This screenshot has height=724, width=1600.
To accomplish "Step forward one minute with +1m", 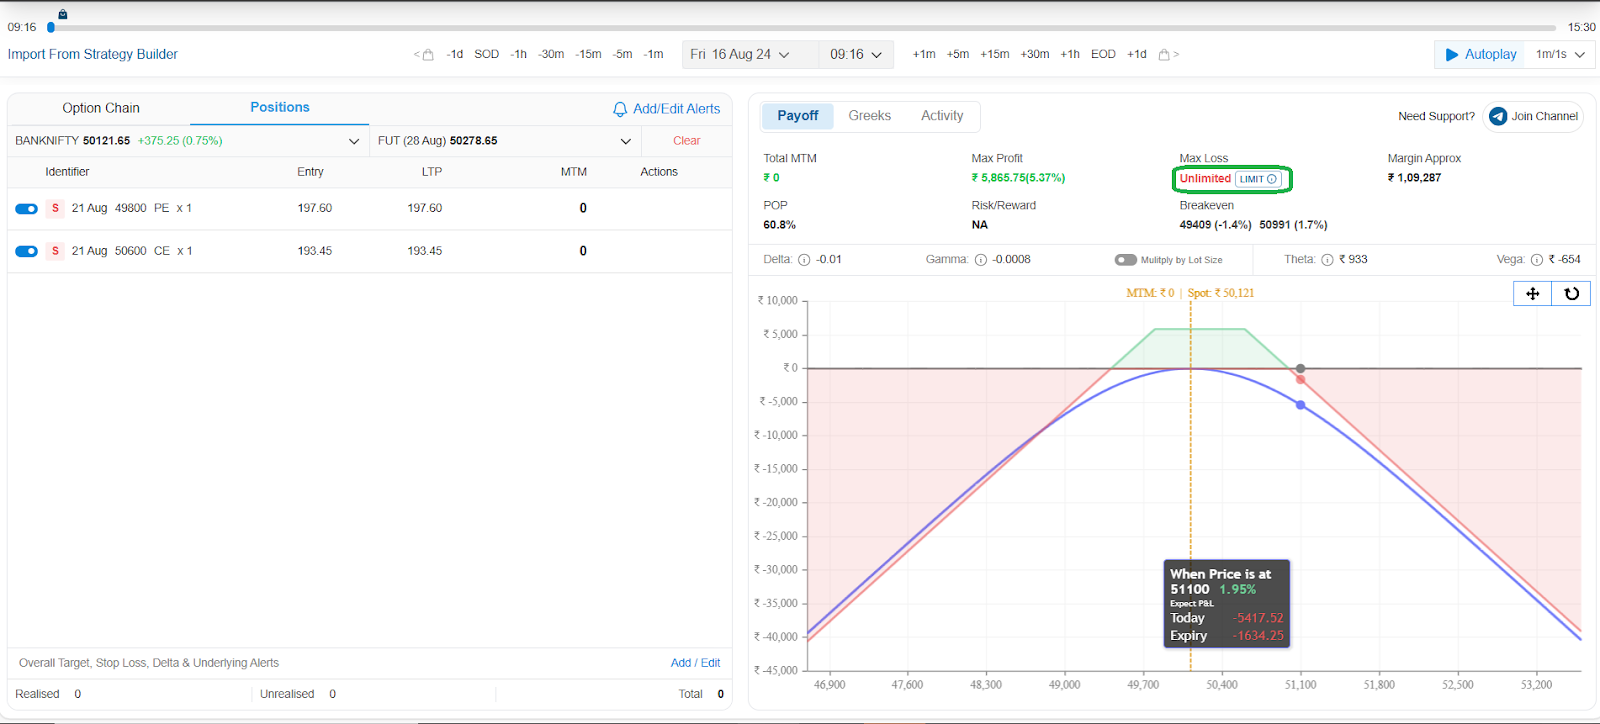I will coord(924,55).
